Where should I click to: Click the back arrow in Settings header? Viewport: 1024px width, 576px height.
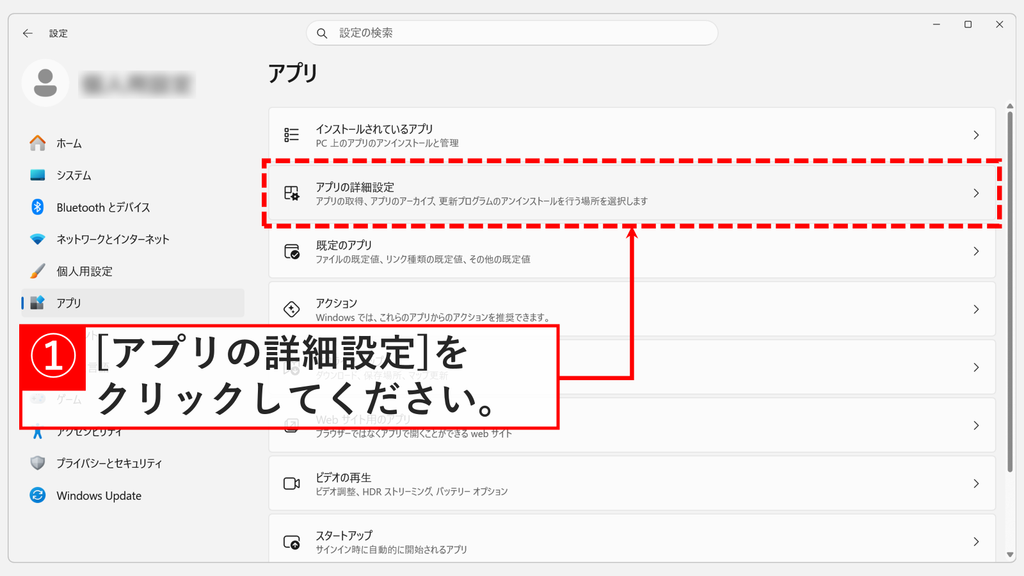click(x=27, y=33)
